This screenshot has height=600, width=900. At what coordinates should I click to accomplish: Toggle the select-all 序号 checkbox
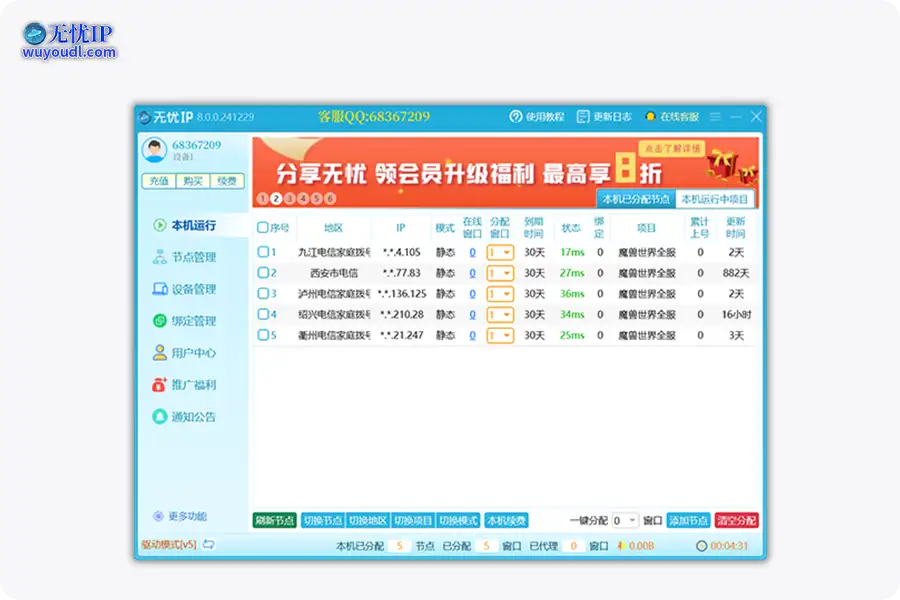[x=262, y=227]
